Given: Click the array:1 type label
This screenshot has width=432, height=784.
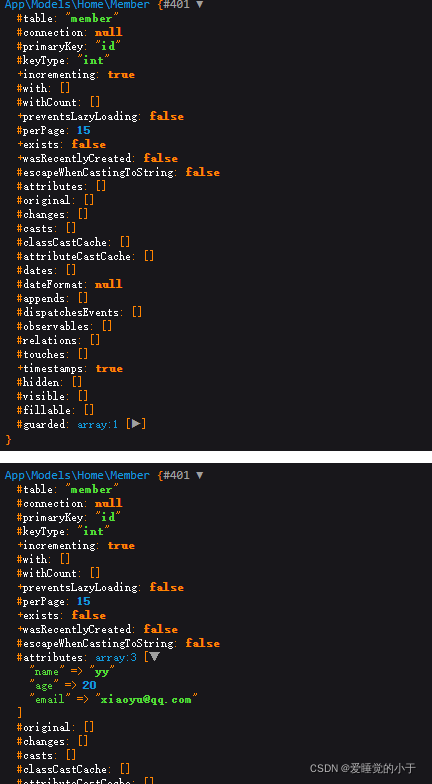Looking at the screenshot, I should pyautogui.click(x=98, y=424).
